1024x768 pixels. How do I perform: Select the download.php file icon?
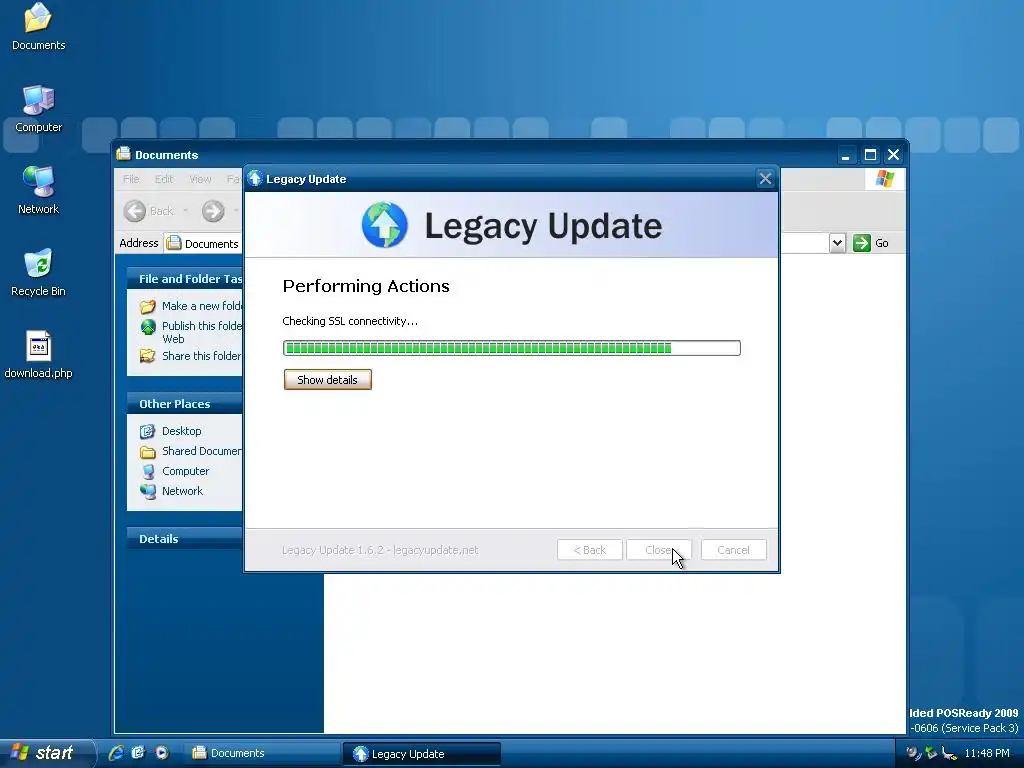click(x=38, y=355)
